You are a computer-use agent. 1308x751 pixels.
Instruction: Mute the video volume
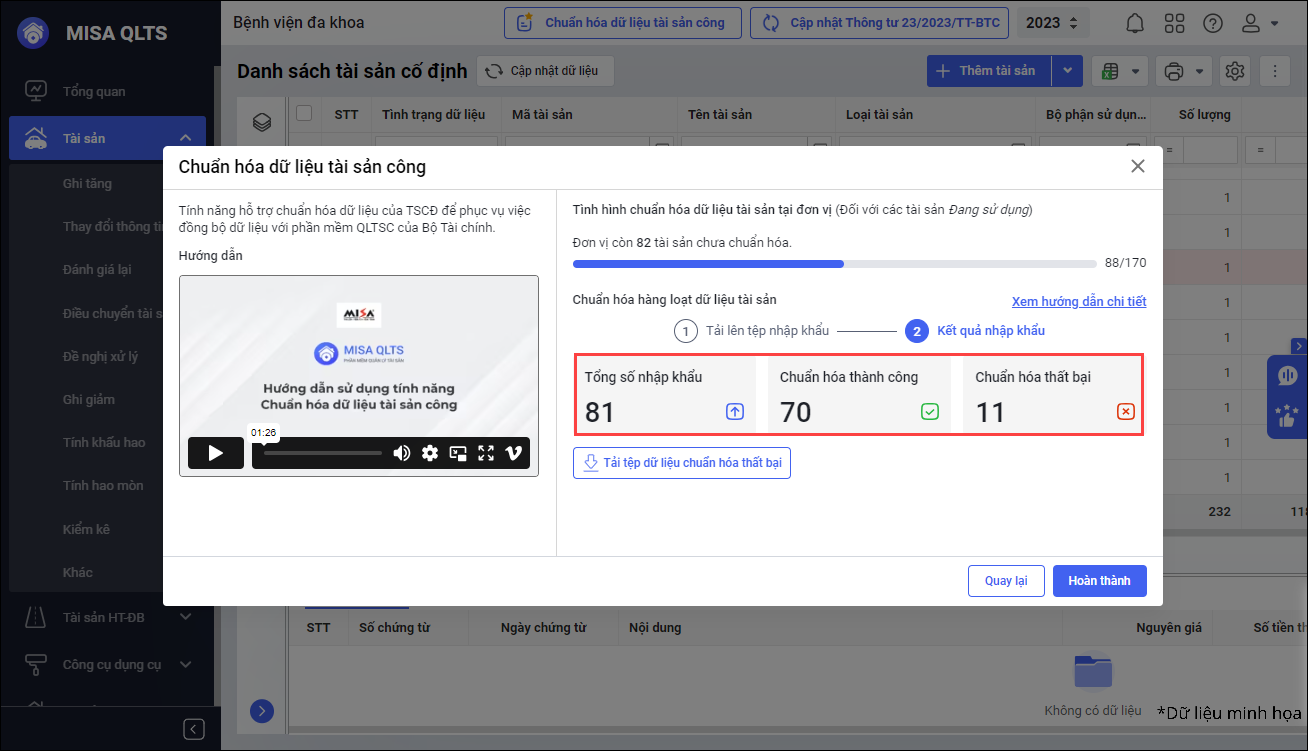(x=401, y=453)
